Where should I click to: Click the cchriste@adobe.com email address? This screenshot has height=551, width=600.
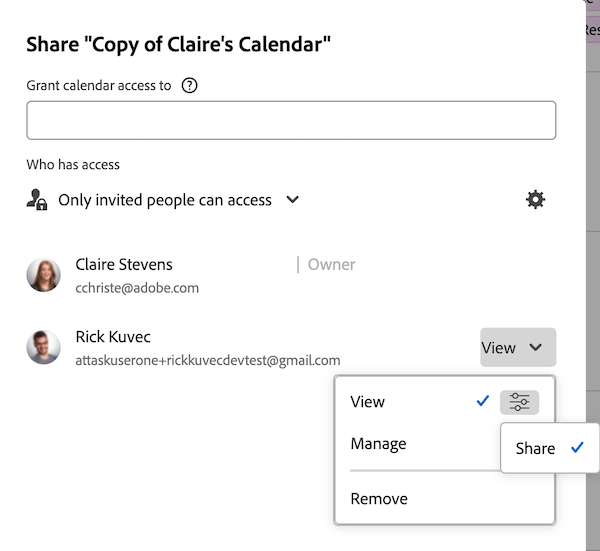click(x=137, y=288)
